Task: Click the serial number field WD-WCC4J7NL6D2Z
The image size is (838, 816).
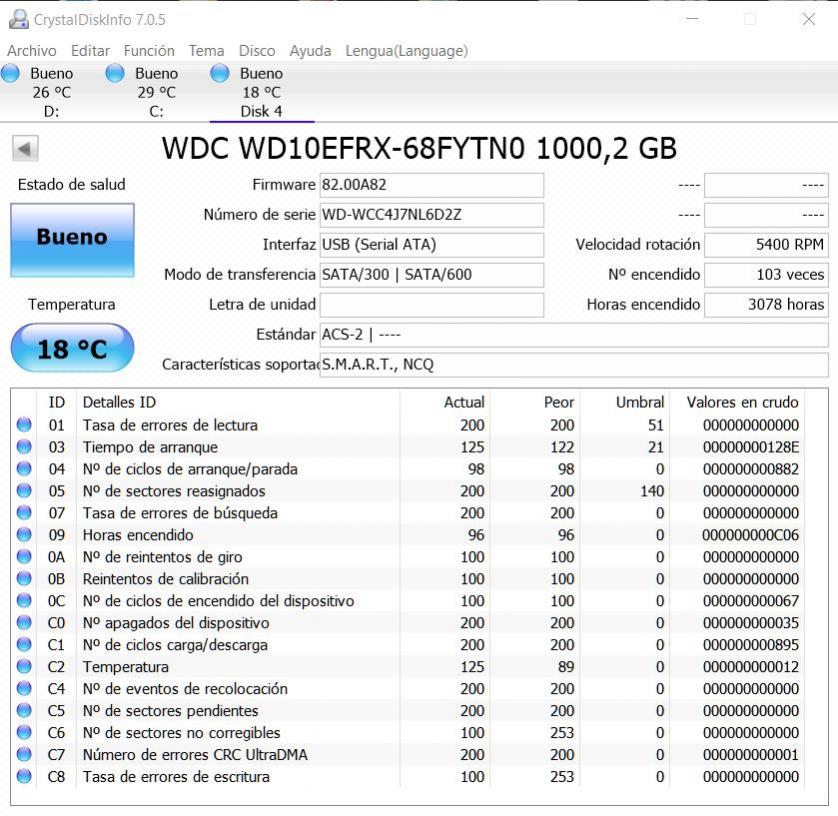Action: (432, 215)
